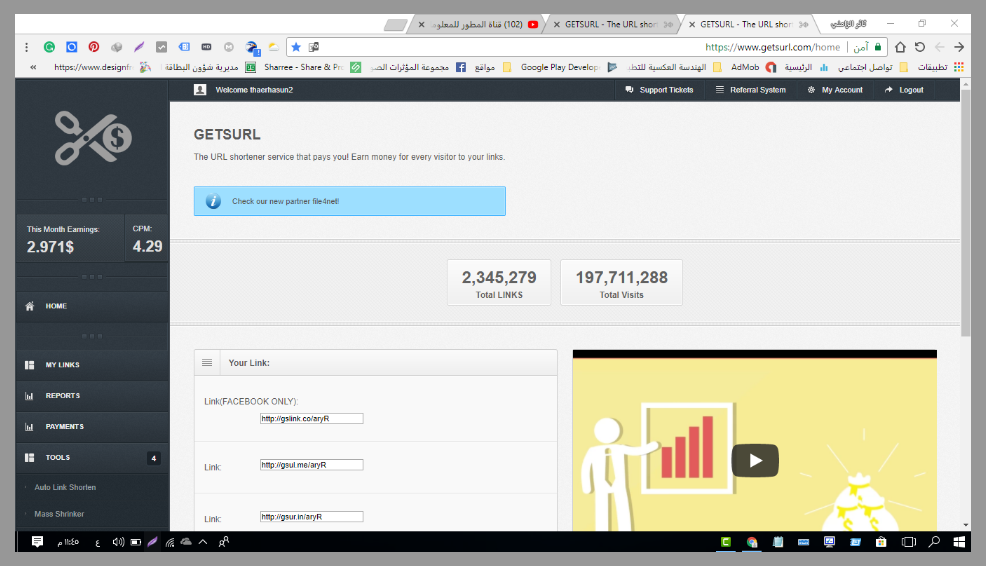The height and width of the screenshot is (566, 986).
Task: Click the green Camtasia taskbar icon
Action: (726, 542)
